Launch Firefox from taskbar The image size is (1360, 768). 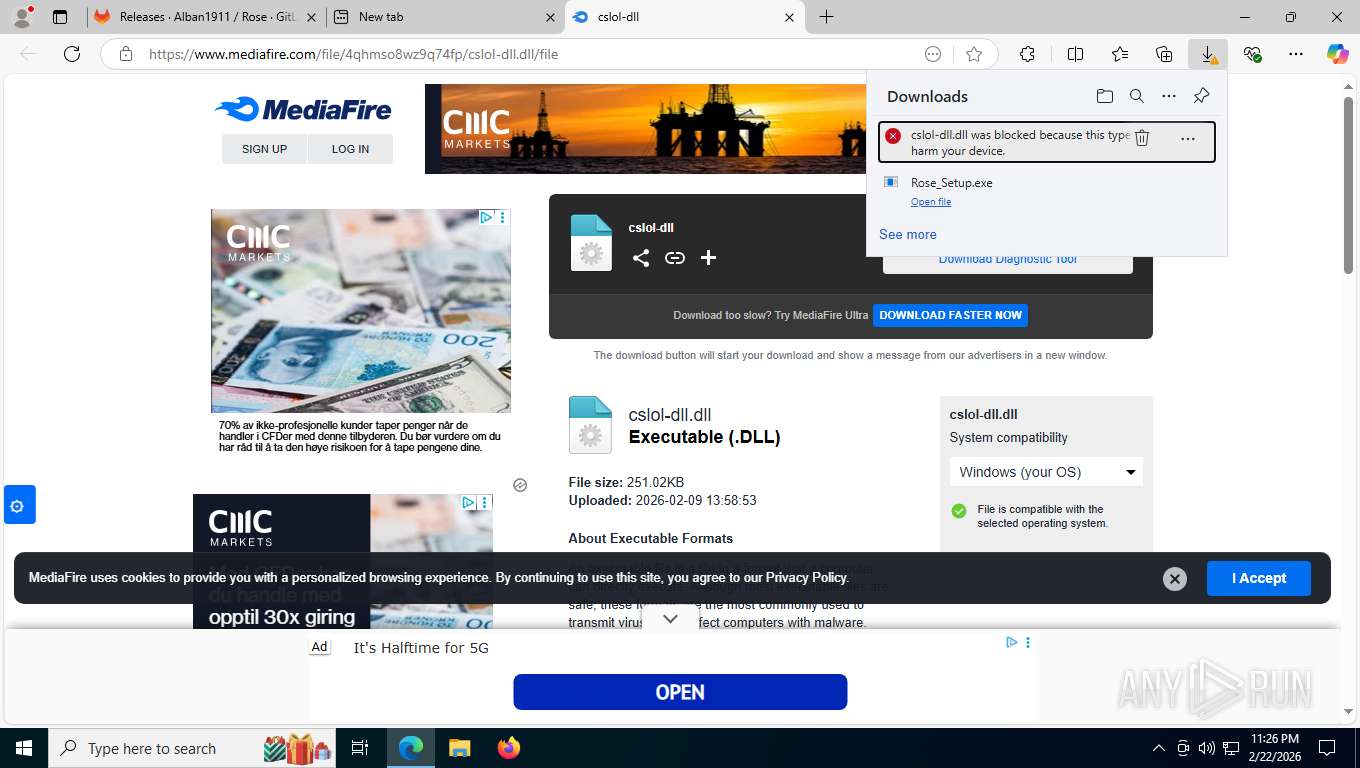click(509, 748)
